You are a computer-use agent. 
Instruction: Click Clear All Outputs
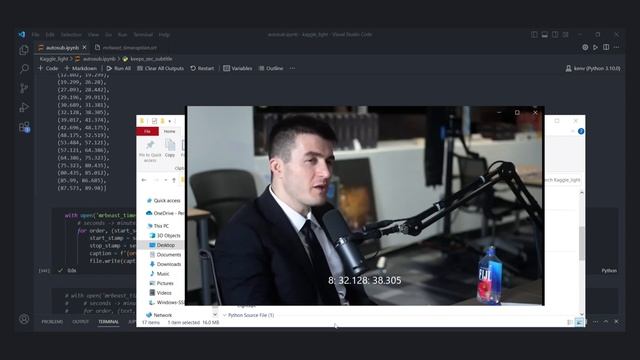160,68
